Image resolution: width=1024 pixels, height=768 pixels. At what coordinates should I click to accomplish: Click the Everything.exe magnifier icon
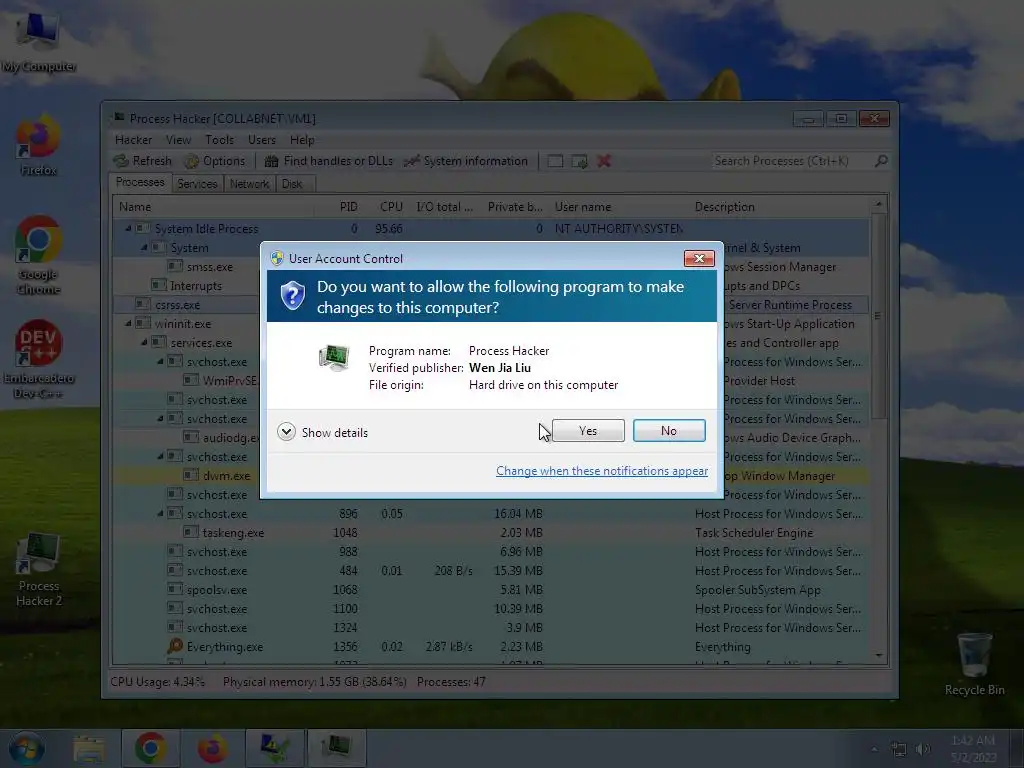pyautogui.click(x=174, y=646)
